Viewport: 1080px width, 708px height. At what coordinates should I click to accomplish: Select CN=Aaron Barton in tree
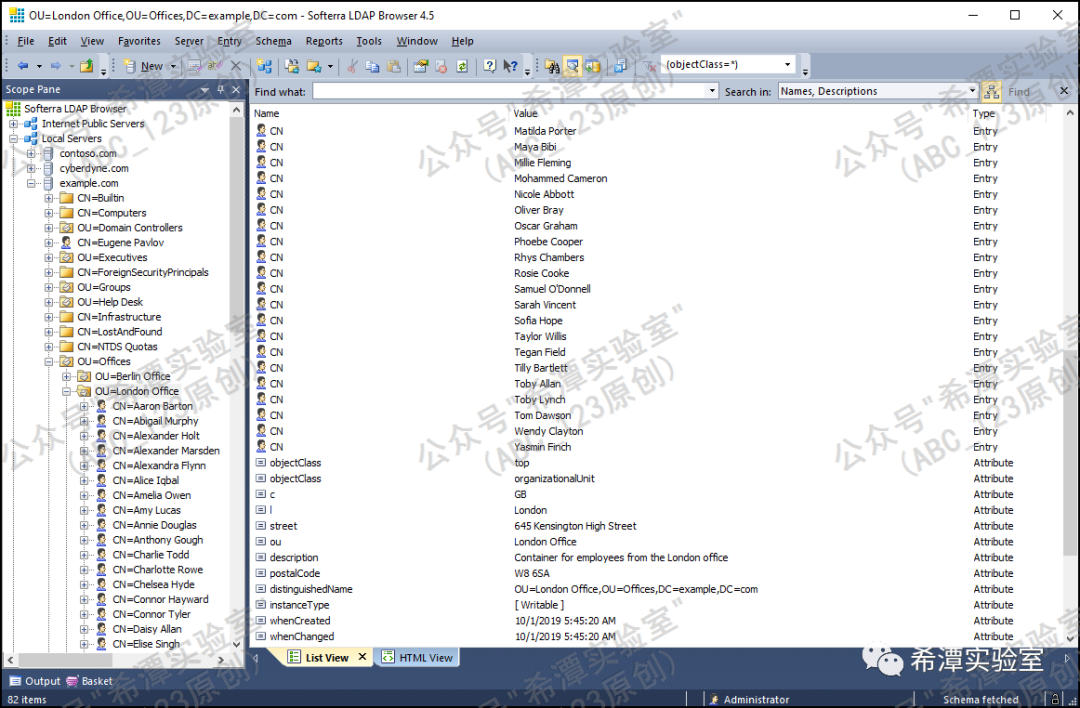152,406
